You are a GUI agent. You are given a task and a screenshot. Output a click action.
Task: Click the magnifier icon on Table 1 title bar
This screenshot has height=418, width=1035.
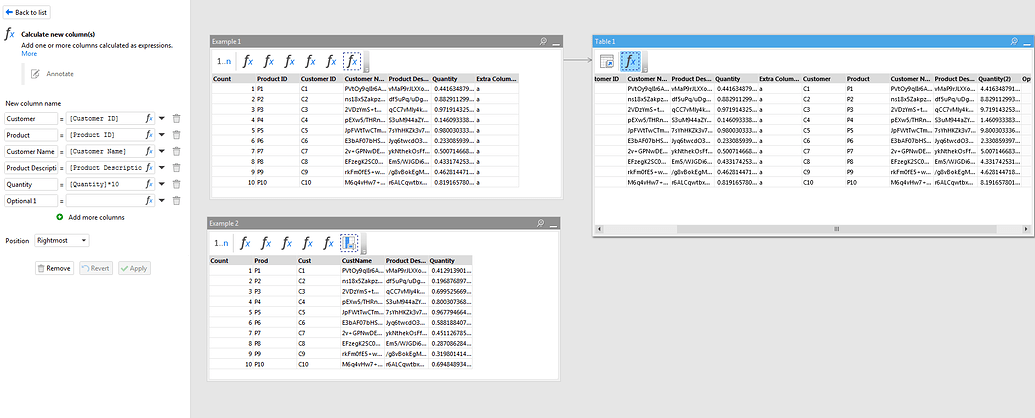pos(1015,41)
